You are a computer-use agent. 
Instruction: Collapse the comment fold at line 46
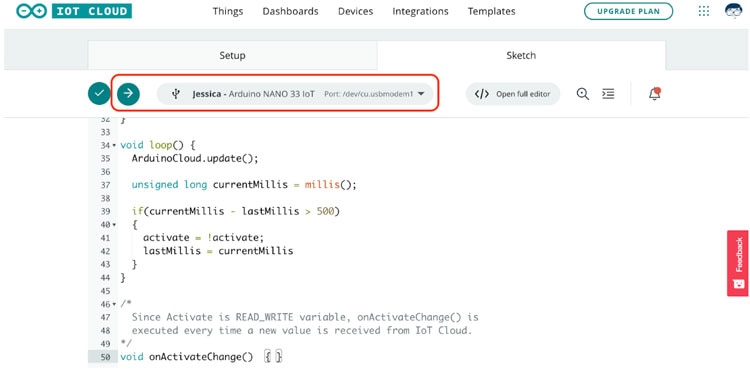(x=114, y=304)
